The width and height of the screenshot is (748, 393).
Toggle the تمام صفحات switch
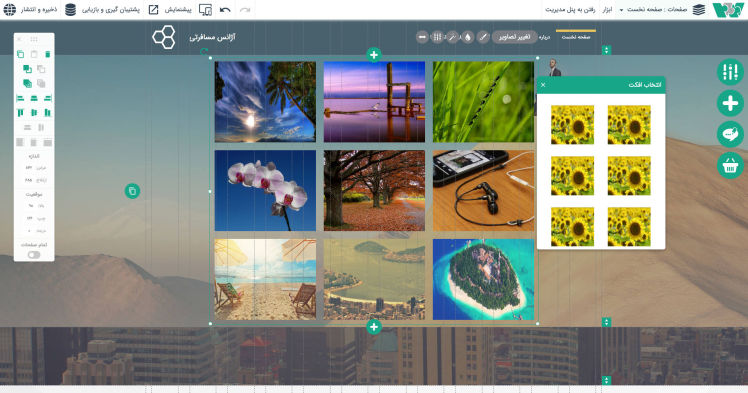(34, 255)
